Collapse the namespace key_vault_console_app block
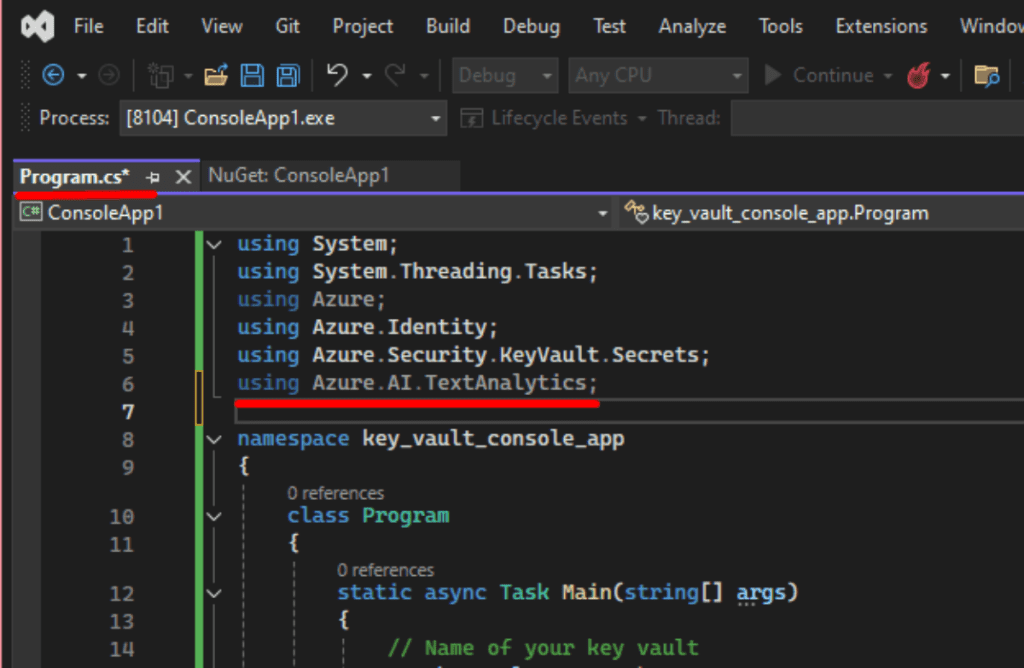The height and width of the screenshot is (668, 1024). coord(214,439)
